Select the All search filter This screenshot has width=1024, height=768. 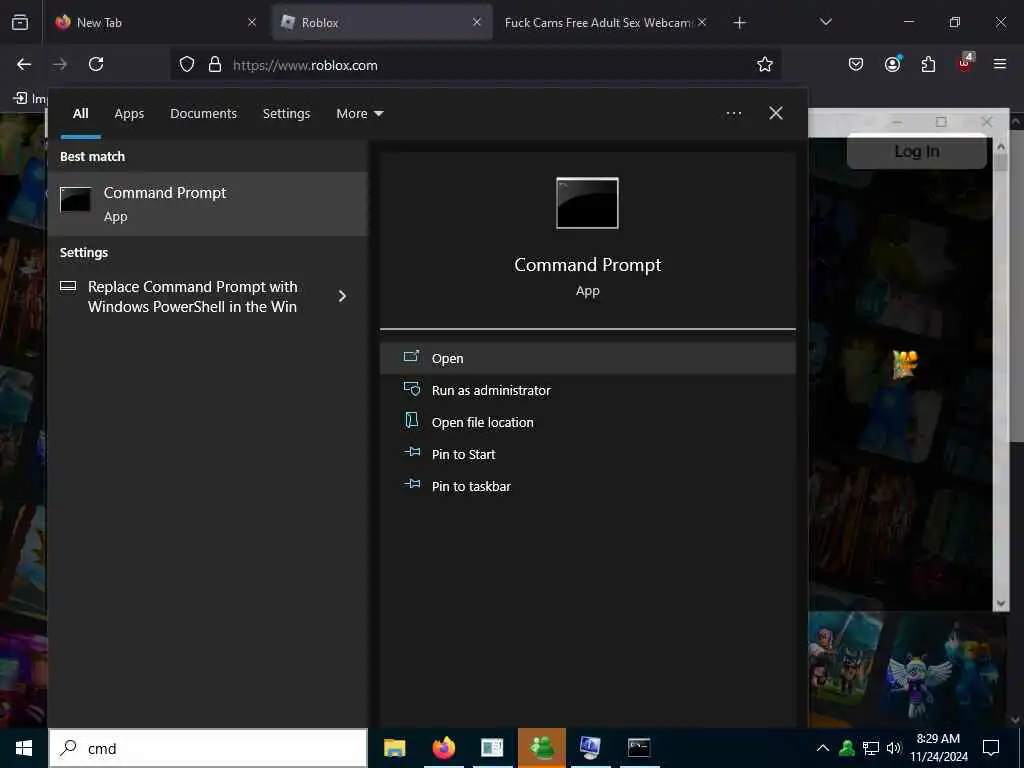(x=80, y=114)
